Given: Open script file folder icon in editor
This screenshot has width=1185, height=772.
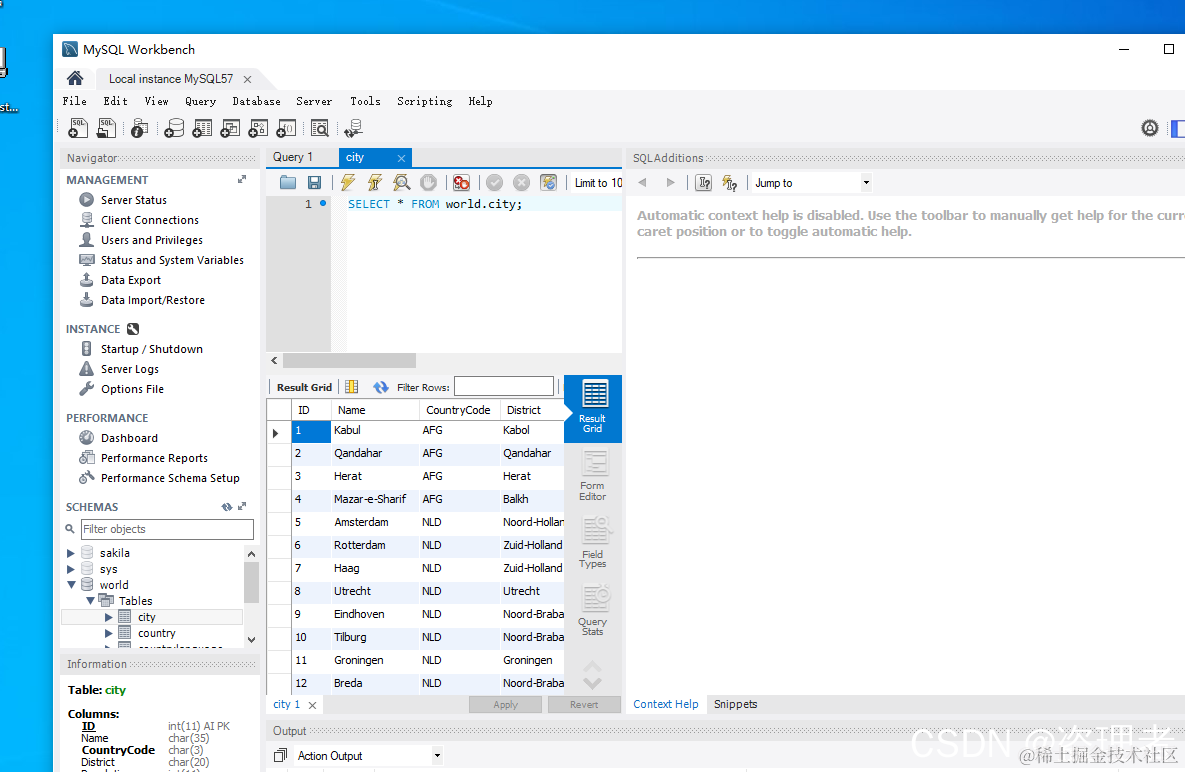Looking at the screenshot, I should [288, 182].
